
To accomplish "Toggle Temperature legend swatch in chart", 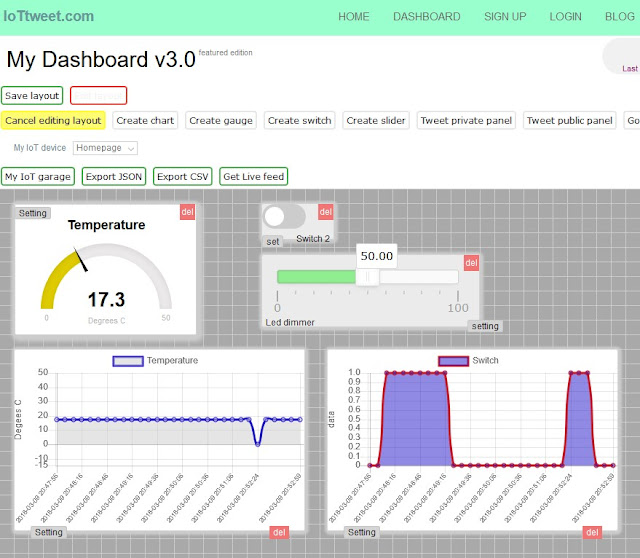I will (x=128, y=361).
